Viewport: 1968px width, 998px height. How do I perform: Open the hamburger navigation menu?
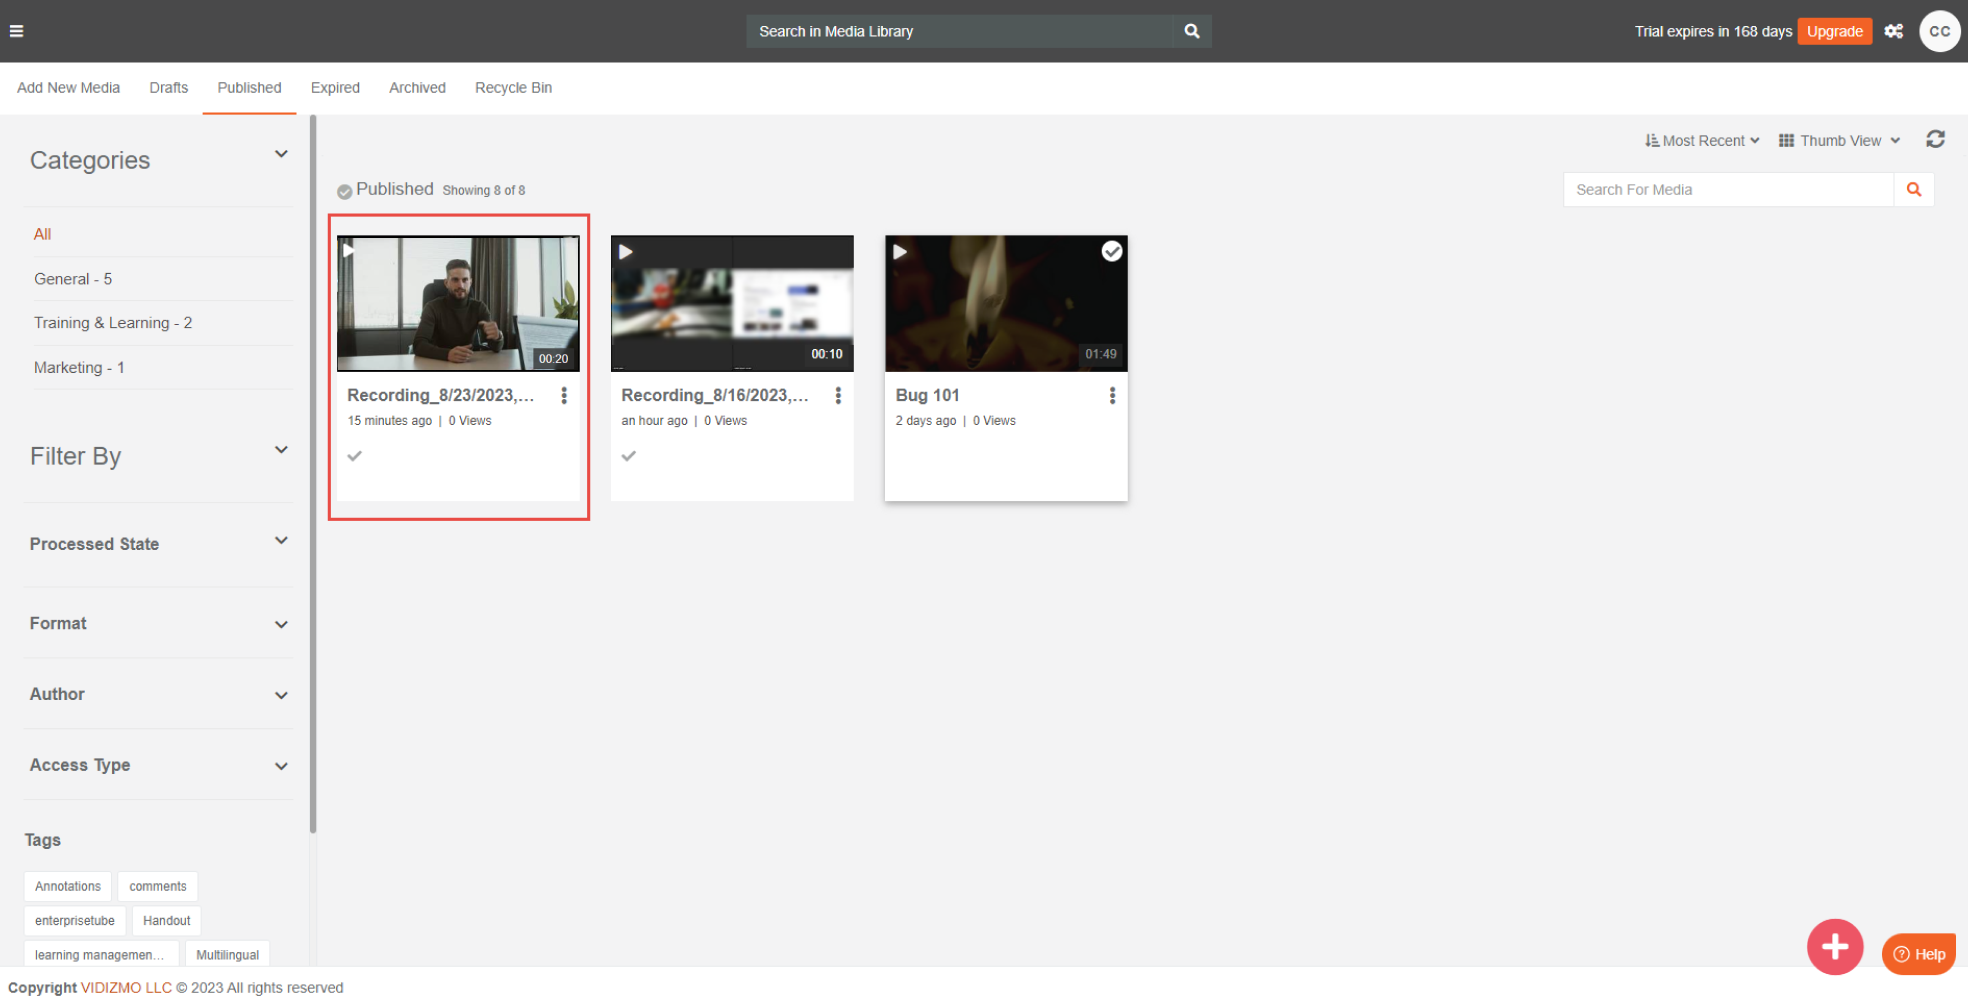pyautogui.click(x=16, y=31)
